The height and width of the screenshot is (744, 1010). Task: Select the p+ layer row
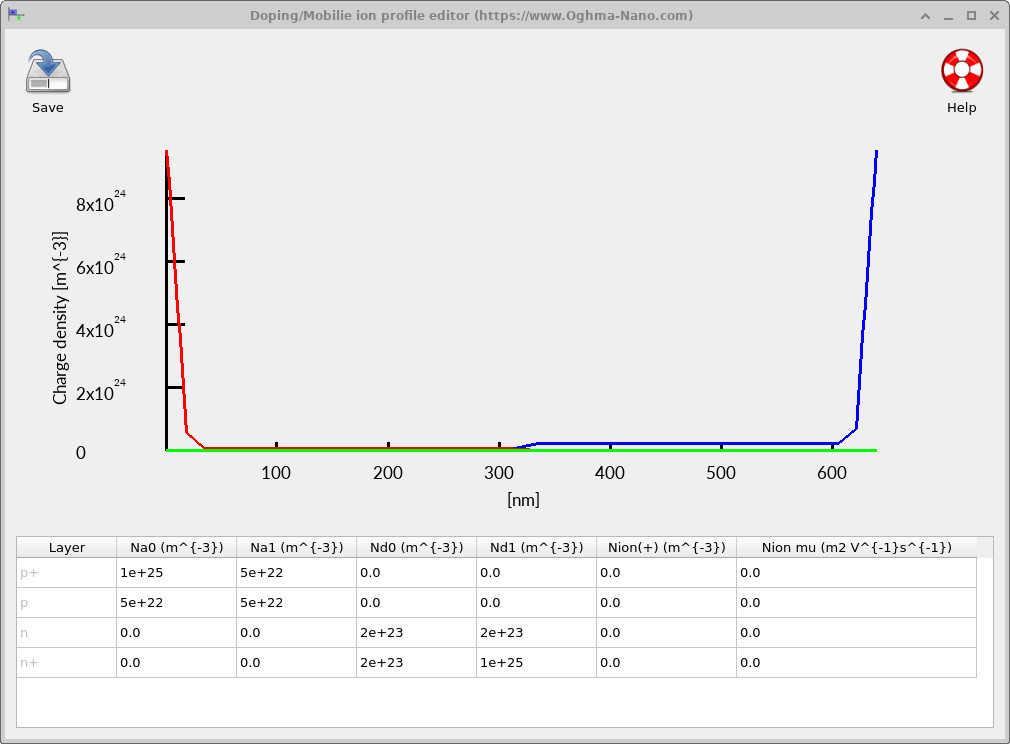[x=65, y=572]
